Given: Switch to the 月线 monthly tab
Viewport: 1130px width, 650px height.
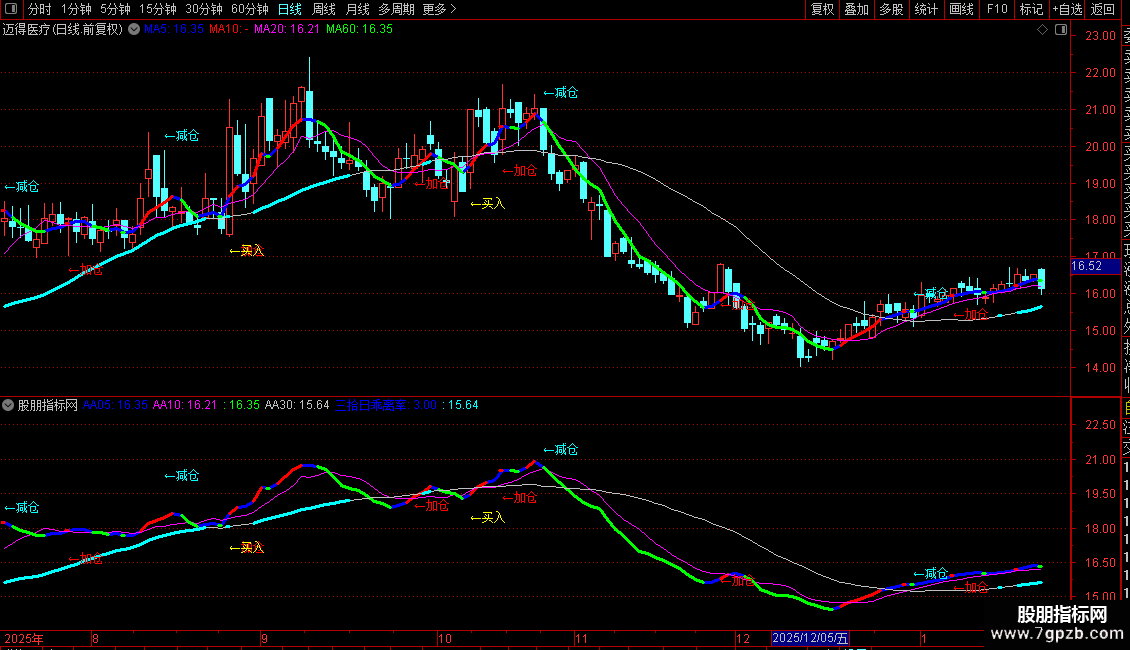Looking at the screenshot, I should pyautogui.click(x=357, y=9).
